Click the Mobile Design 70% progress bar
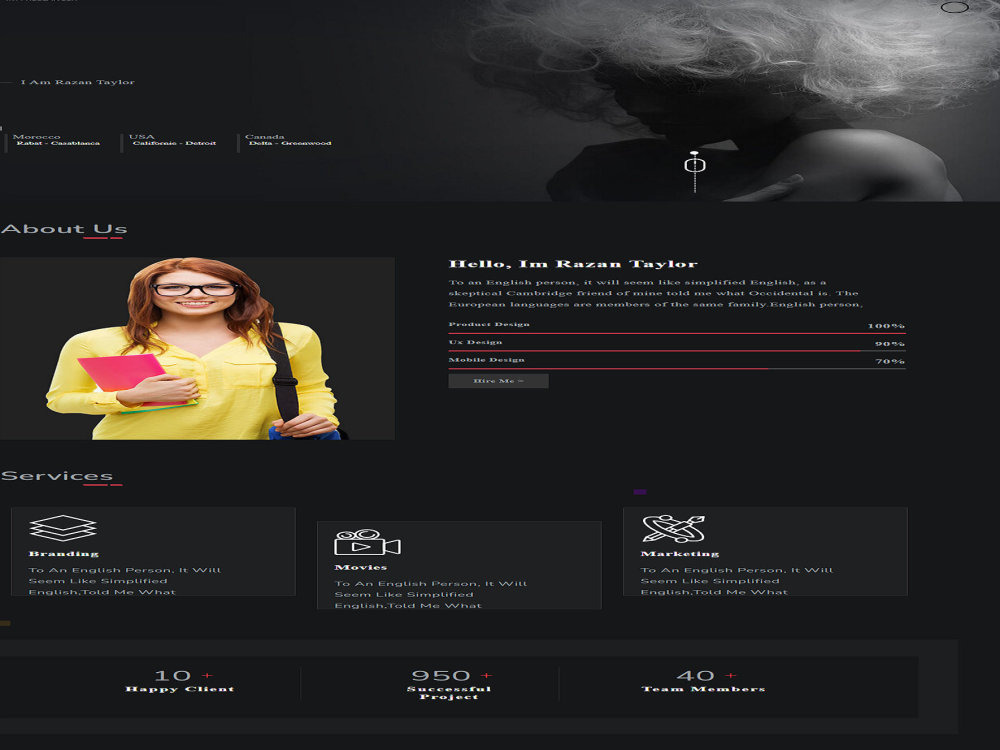1000x750 pixels. coord(677,369)
